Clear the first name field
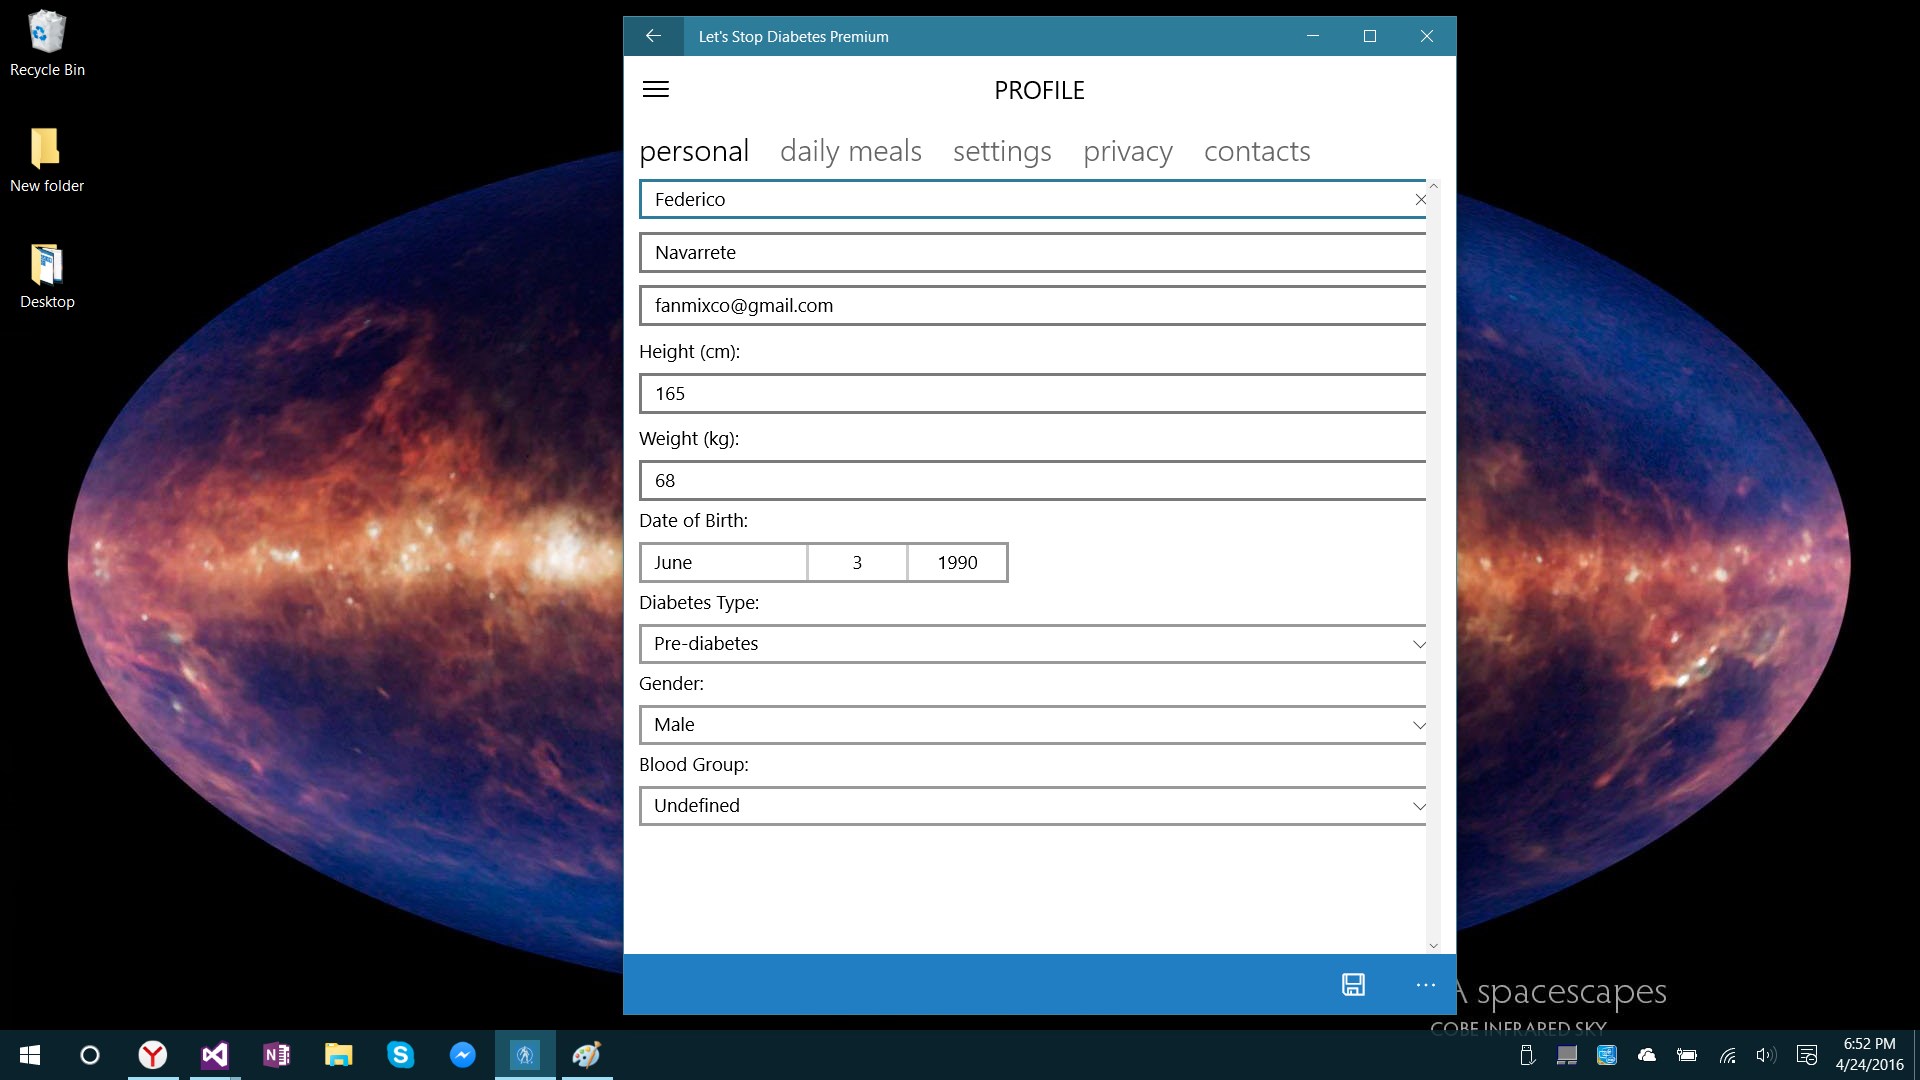 click(x=1420, y=200)
